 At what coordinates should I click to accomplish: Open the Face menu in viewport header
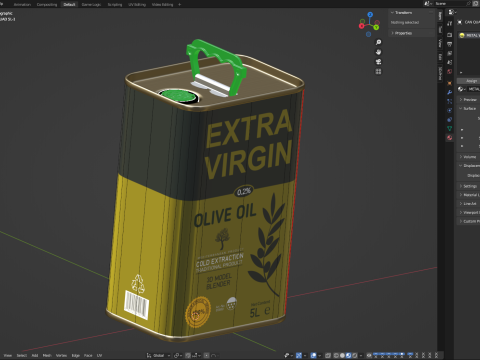point(88,355)
